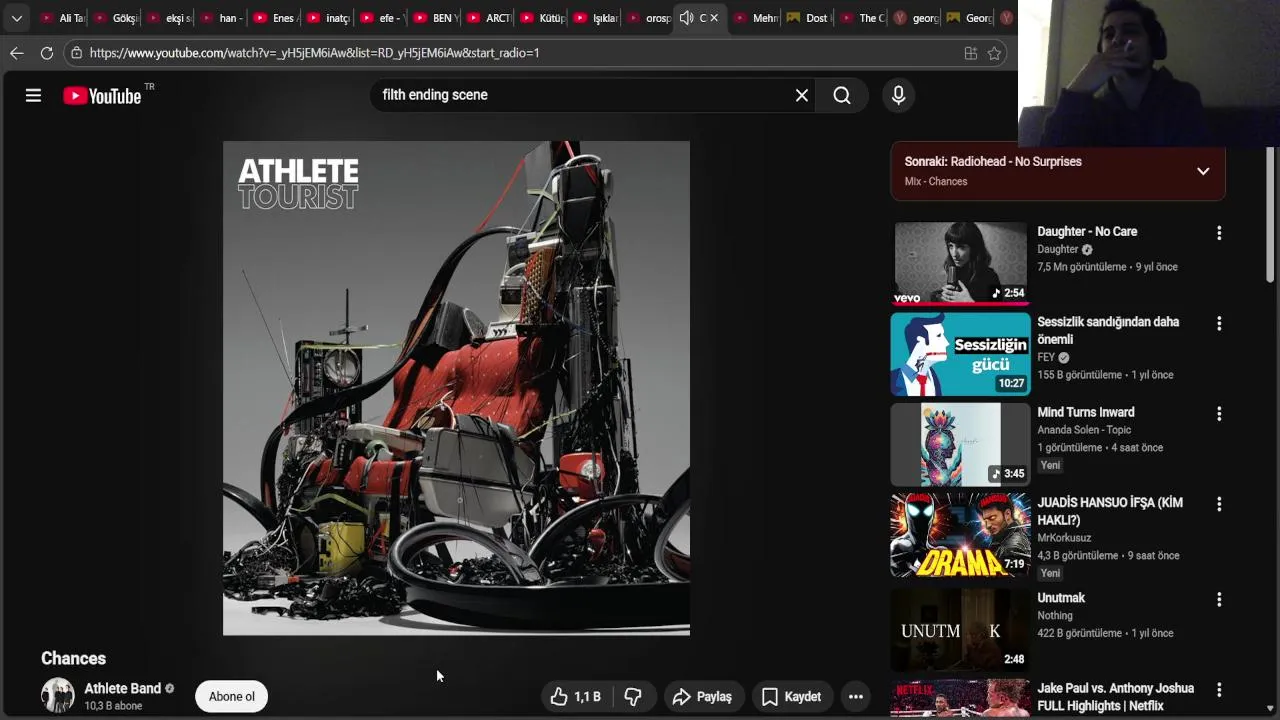
Task: Visit the MrKorkusuz channel name
Action: [x=1064, y=538]
